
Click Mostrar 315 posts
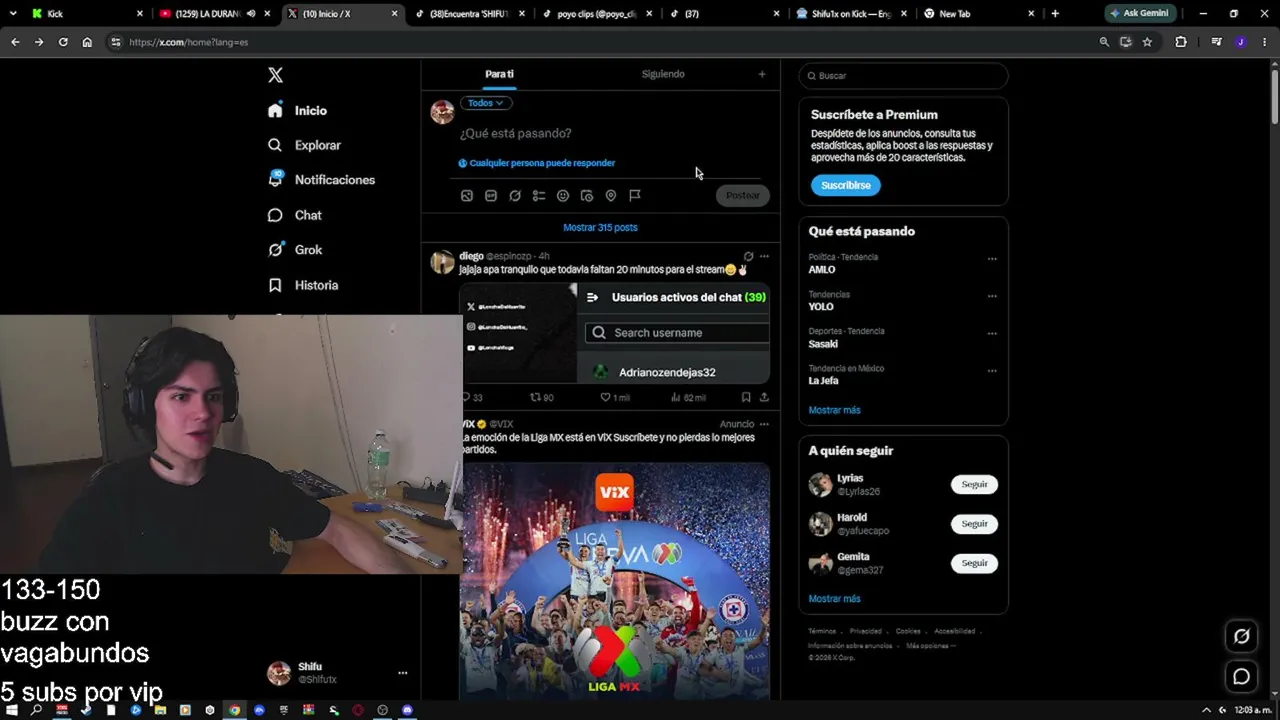600,227
